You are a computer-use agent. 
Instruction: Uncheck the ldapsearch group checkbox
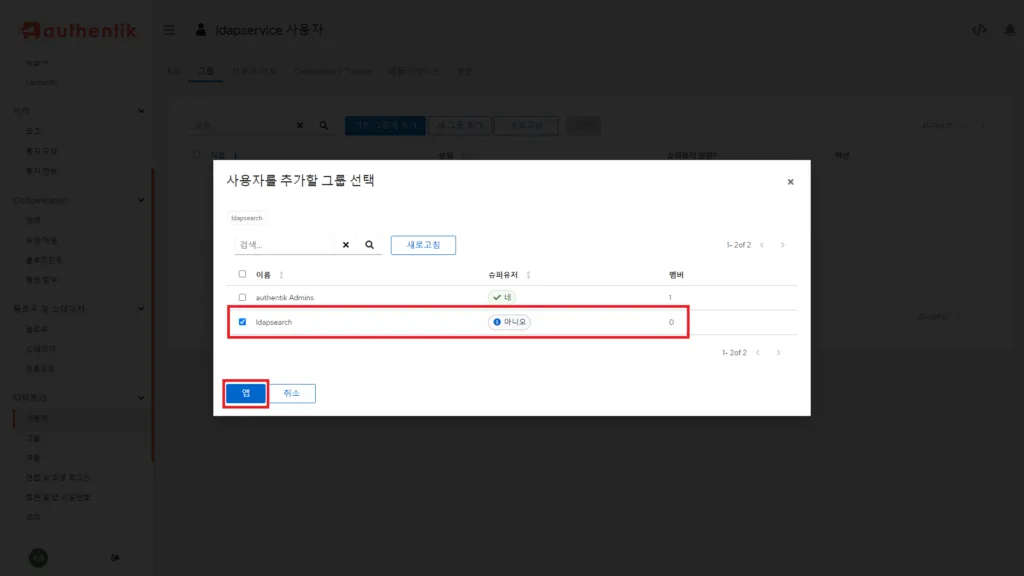click(x=243, y=322)
